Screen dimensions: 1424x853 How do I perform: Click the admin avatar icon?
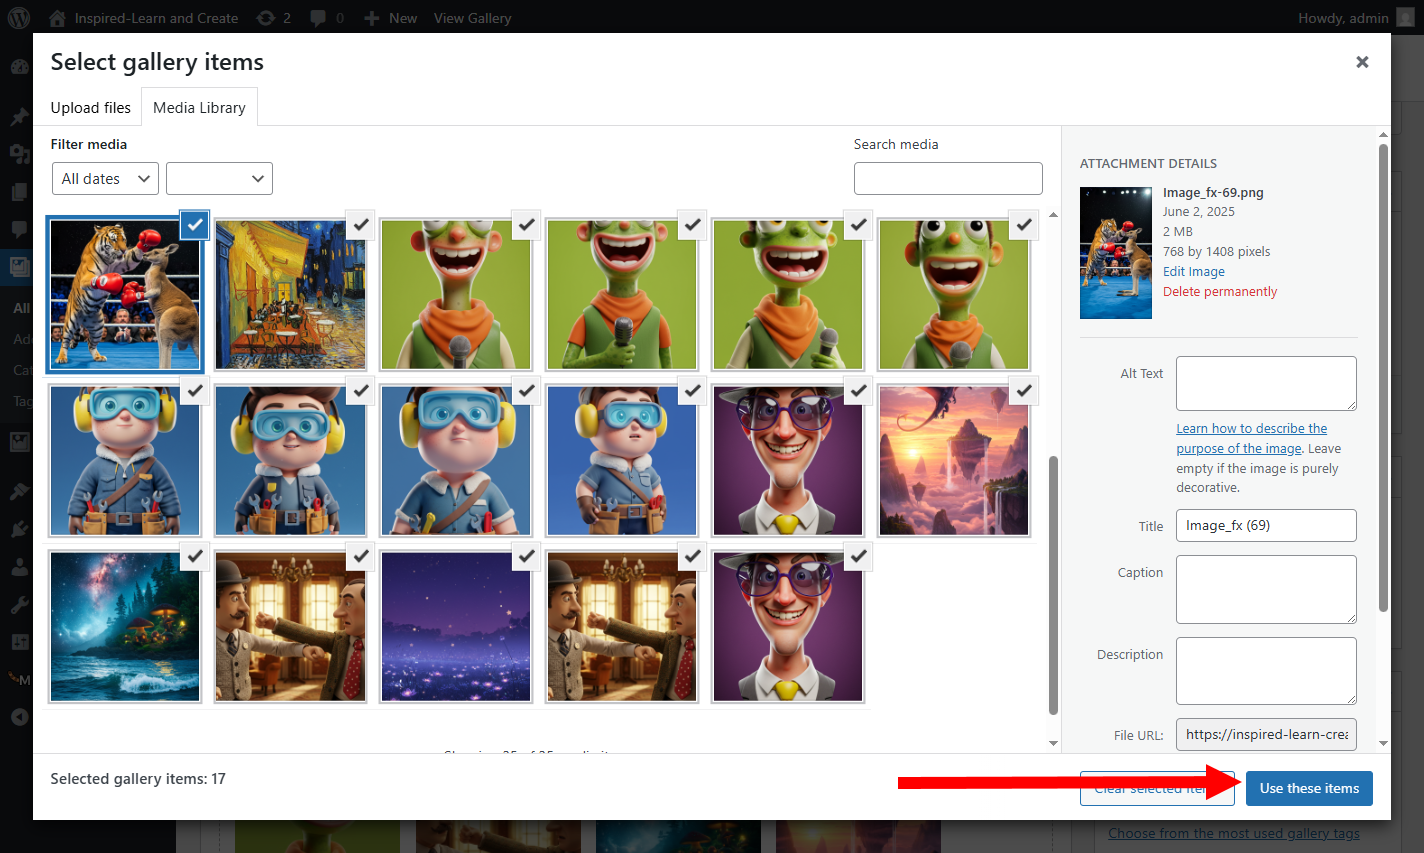point(1406,17)
